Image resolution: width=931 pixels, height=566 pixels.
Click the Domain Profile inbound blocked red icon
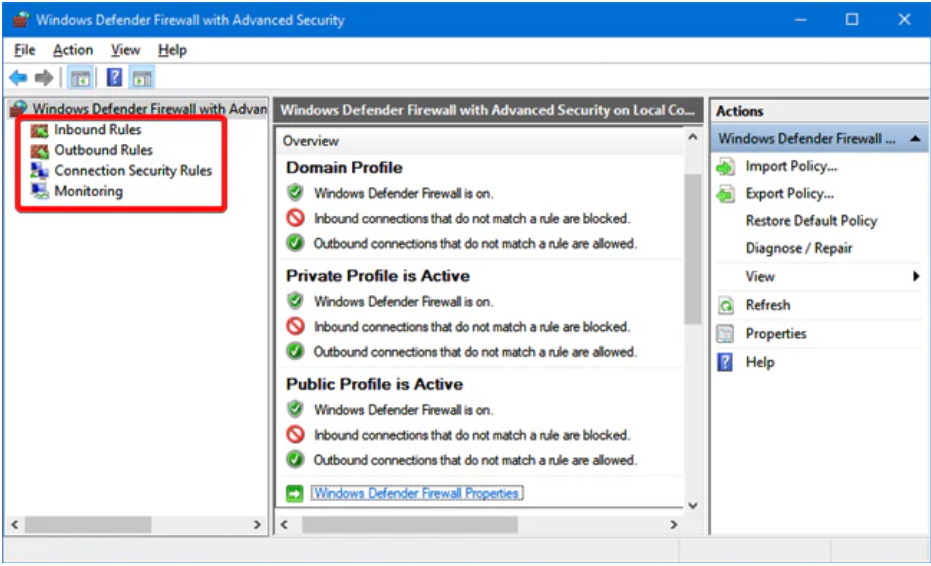point(295,218)
